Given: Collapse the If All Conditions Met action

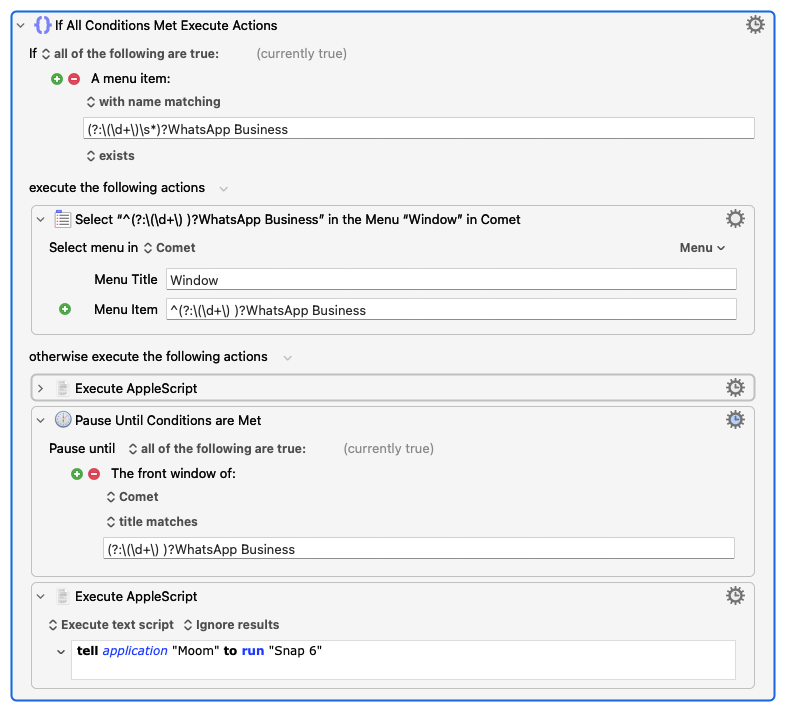Looking at the screenshot, I should 21,25.
